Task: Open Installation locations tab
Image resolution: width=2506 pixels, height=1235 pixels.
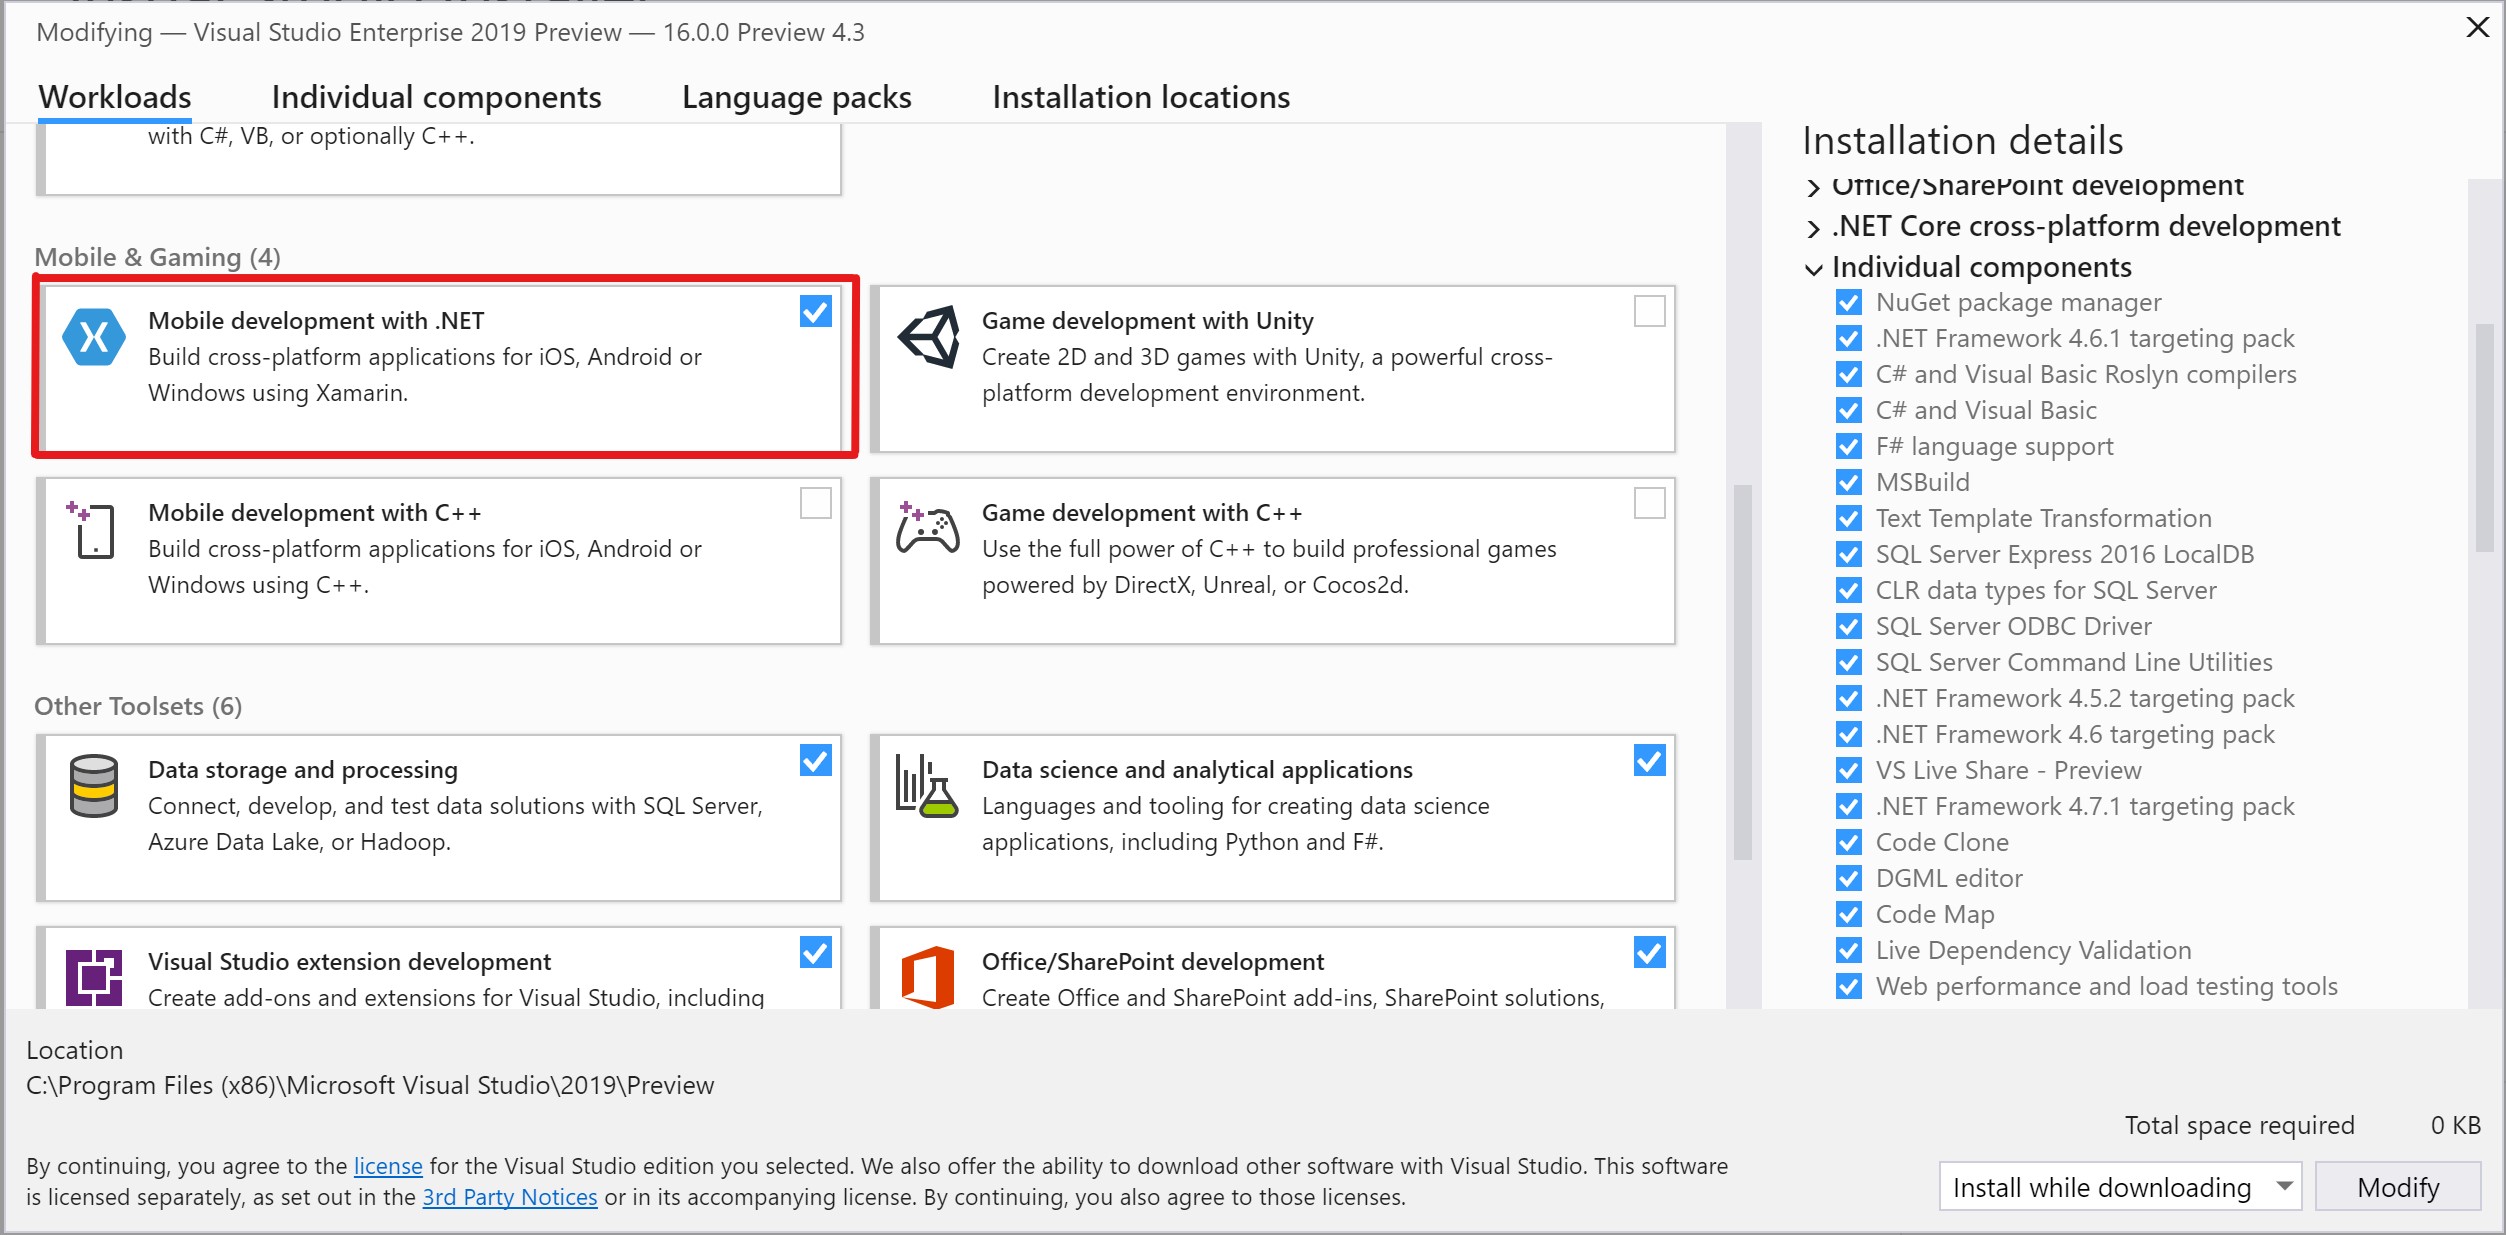Action: (1141, 97)
